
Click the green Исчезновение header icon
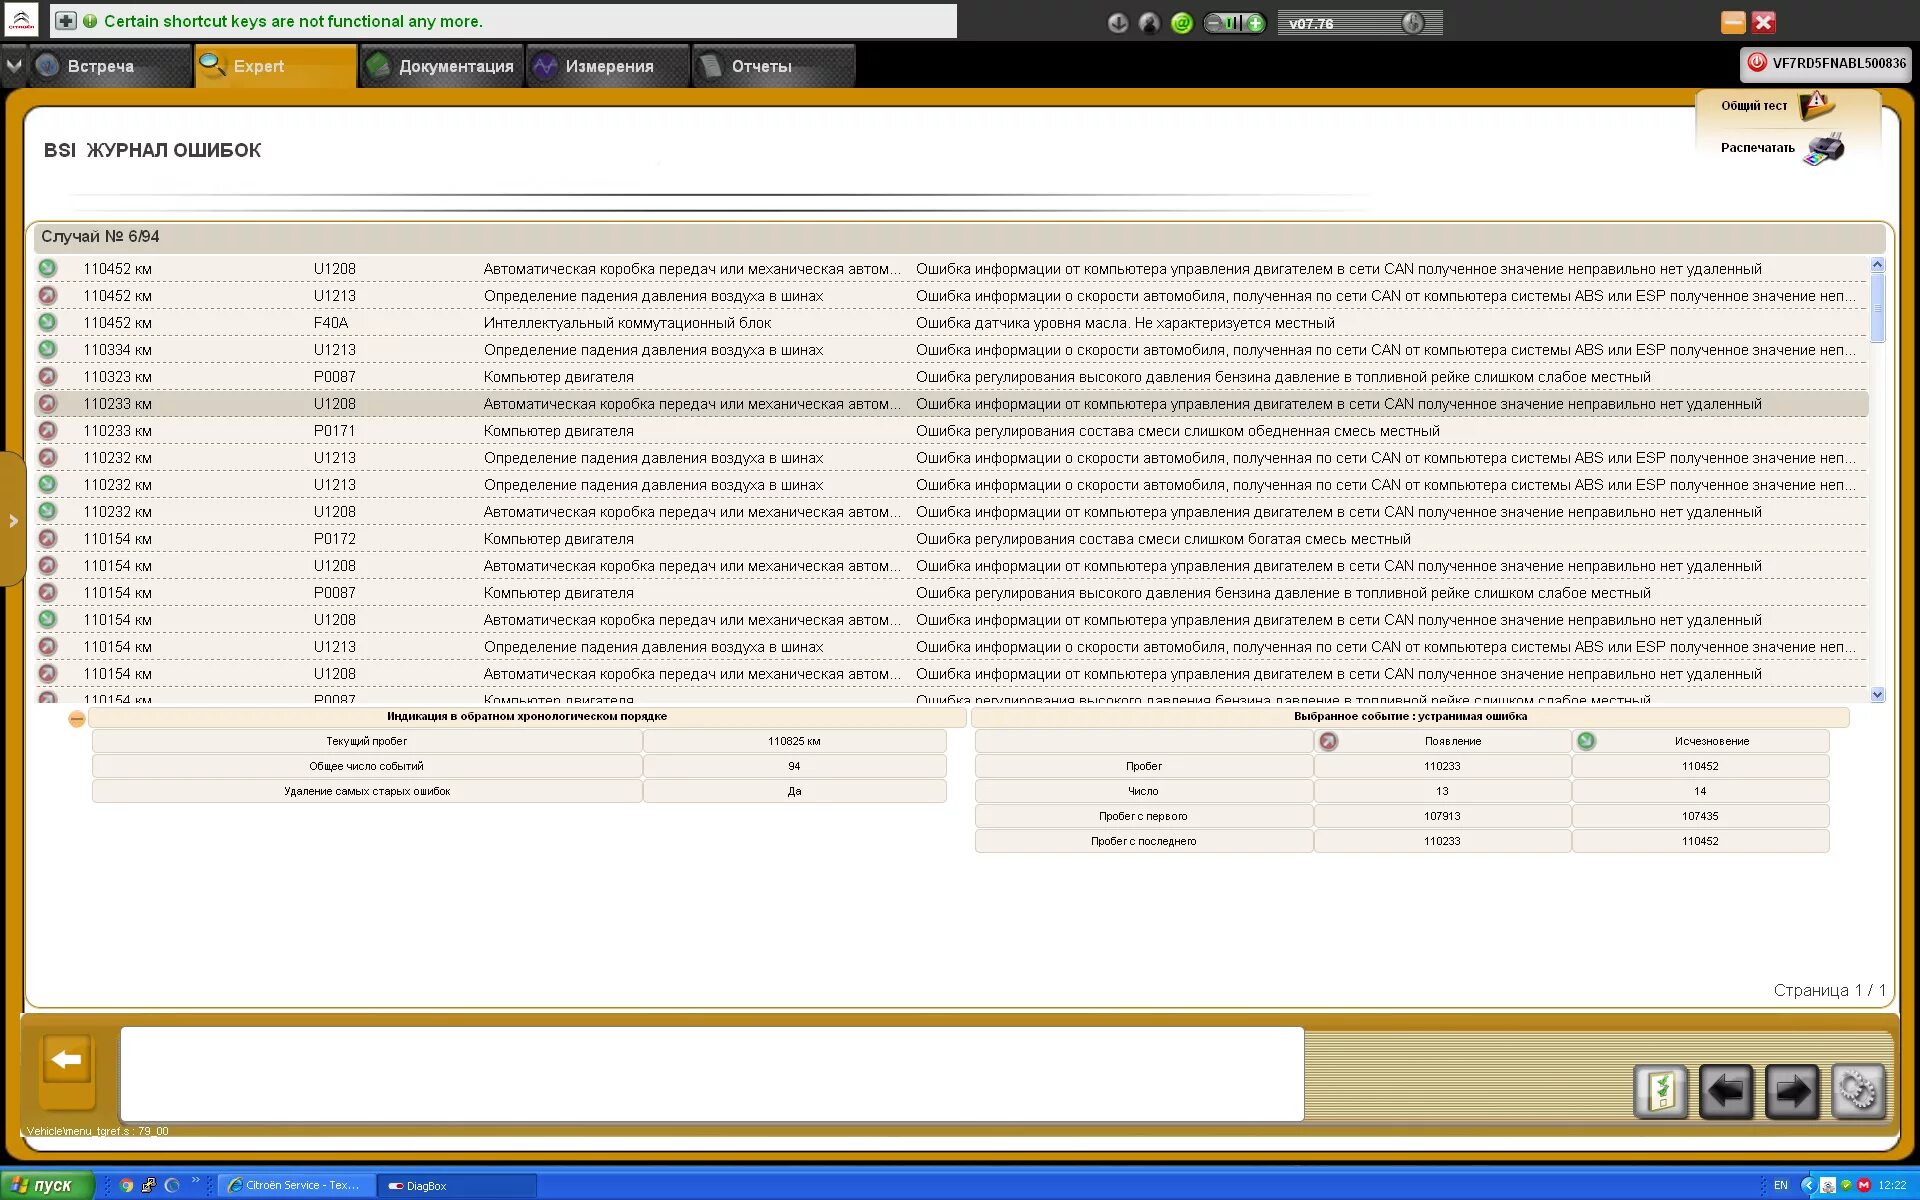click(1586, 741)
